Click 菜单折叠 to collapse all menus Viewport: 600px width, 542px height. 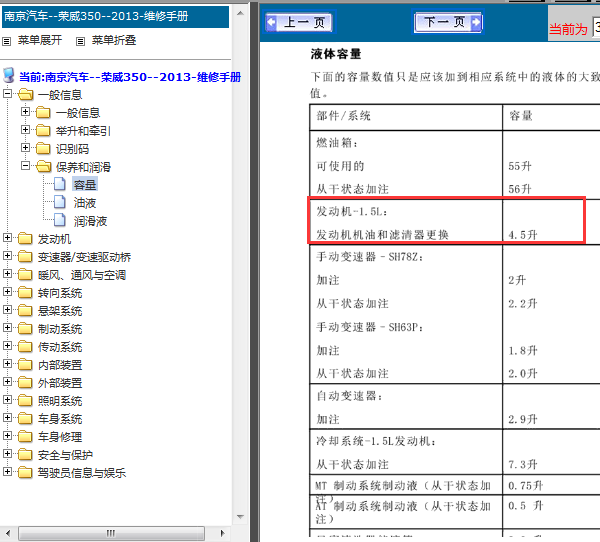click(114, 40)
